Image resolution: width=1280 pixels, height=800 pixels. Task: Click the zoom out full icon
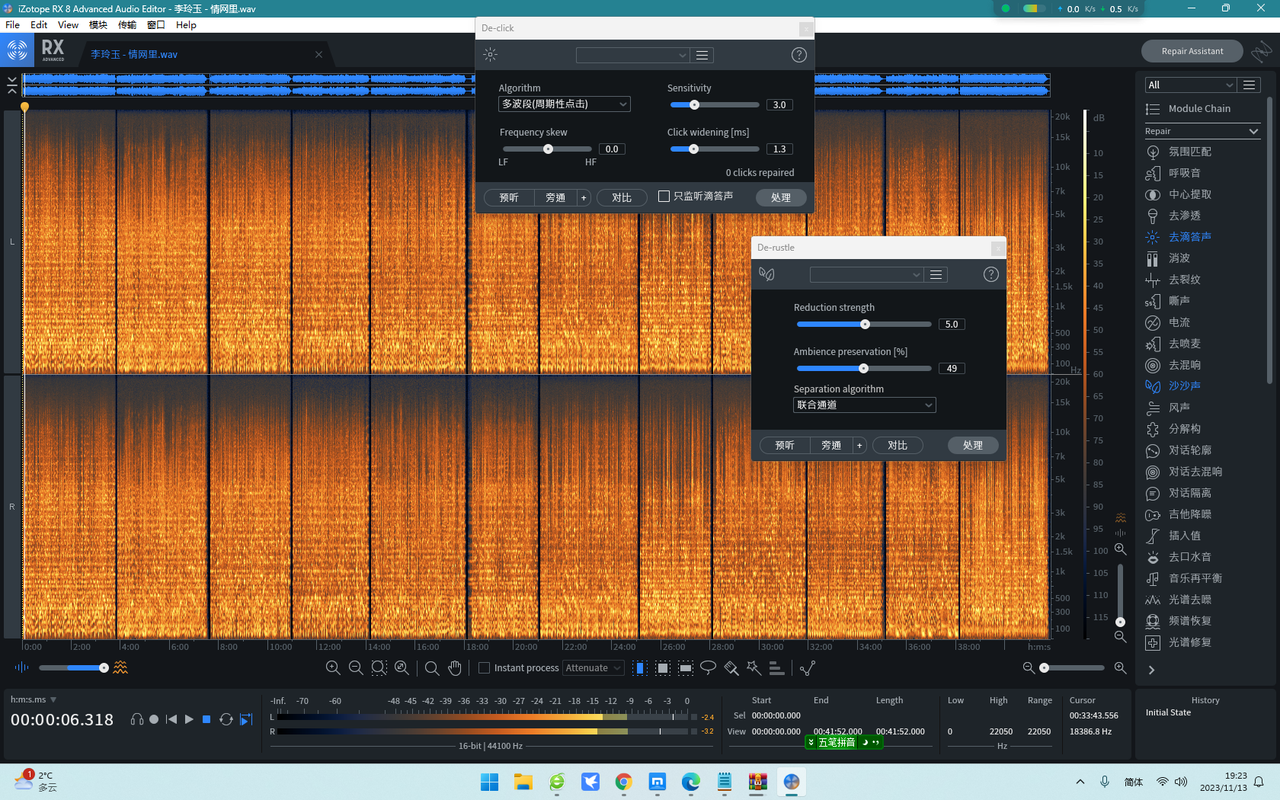pyautogui.click(x=402, y=668)
